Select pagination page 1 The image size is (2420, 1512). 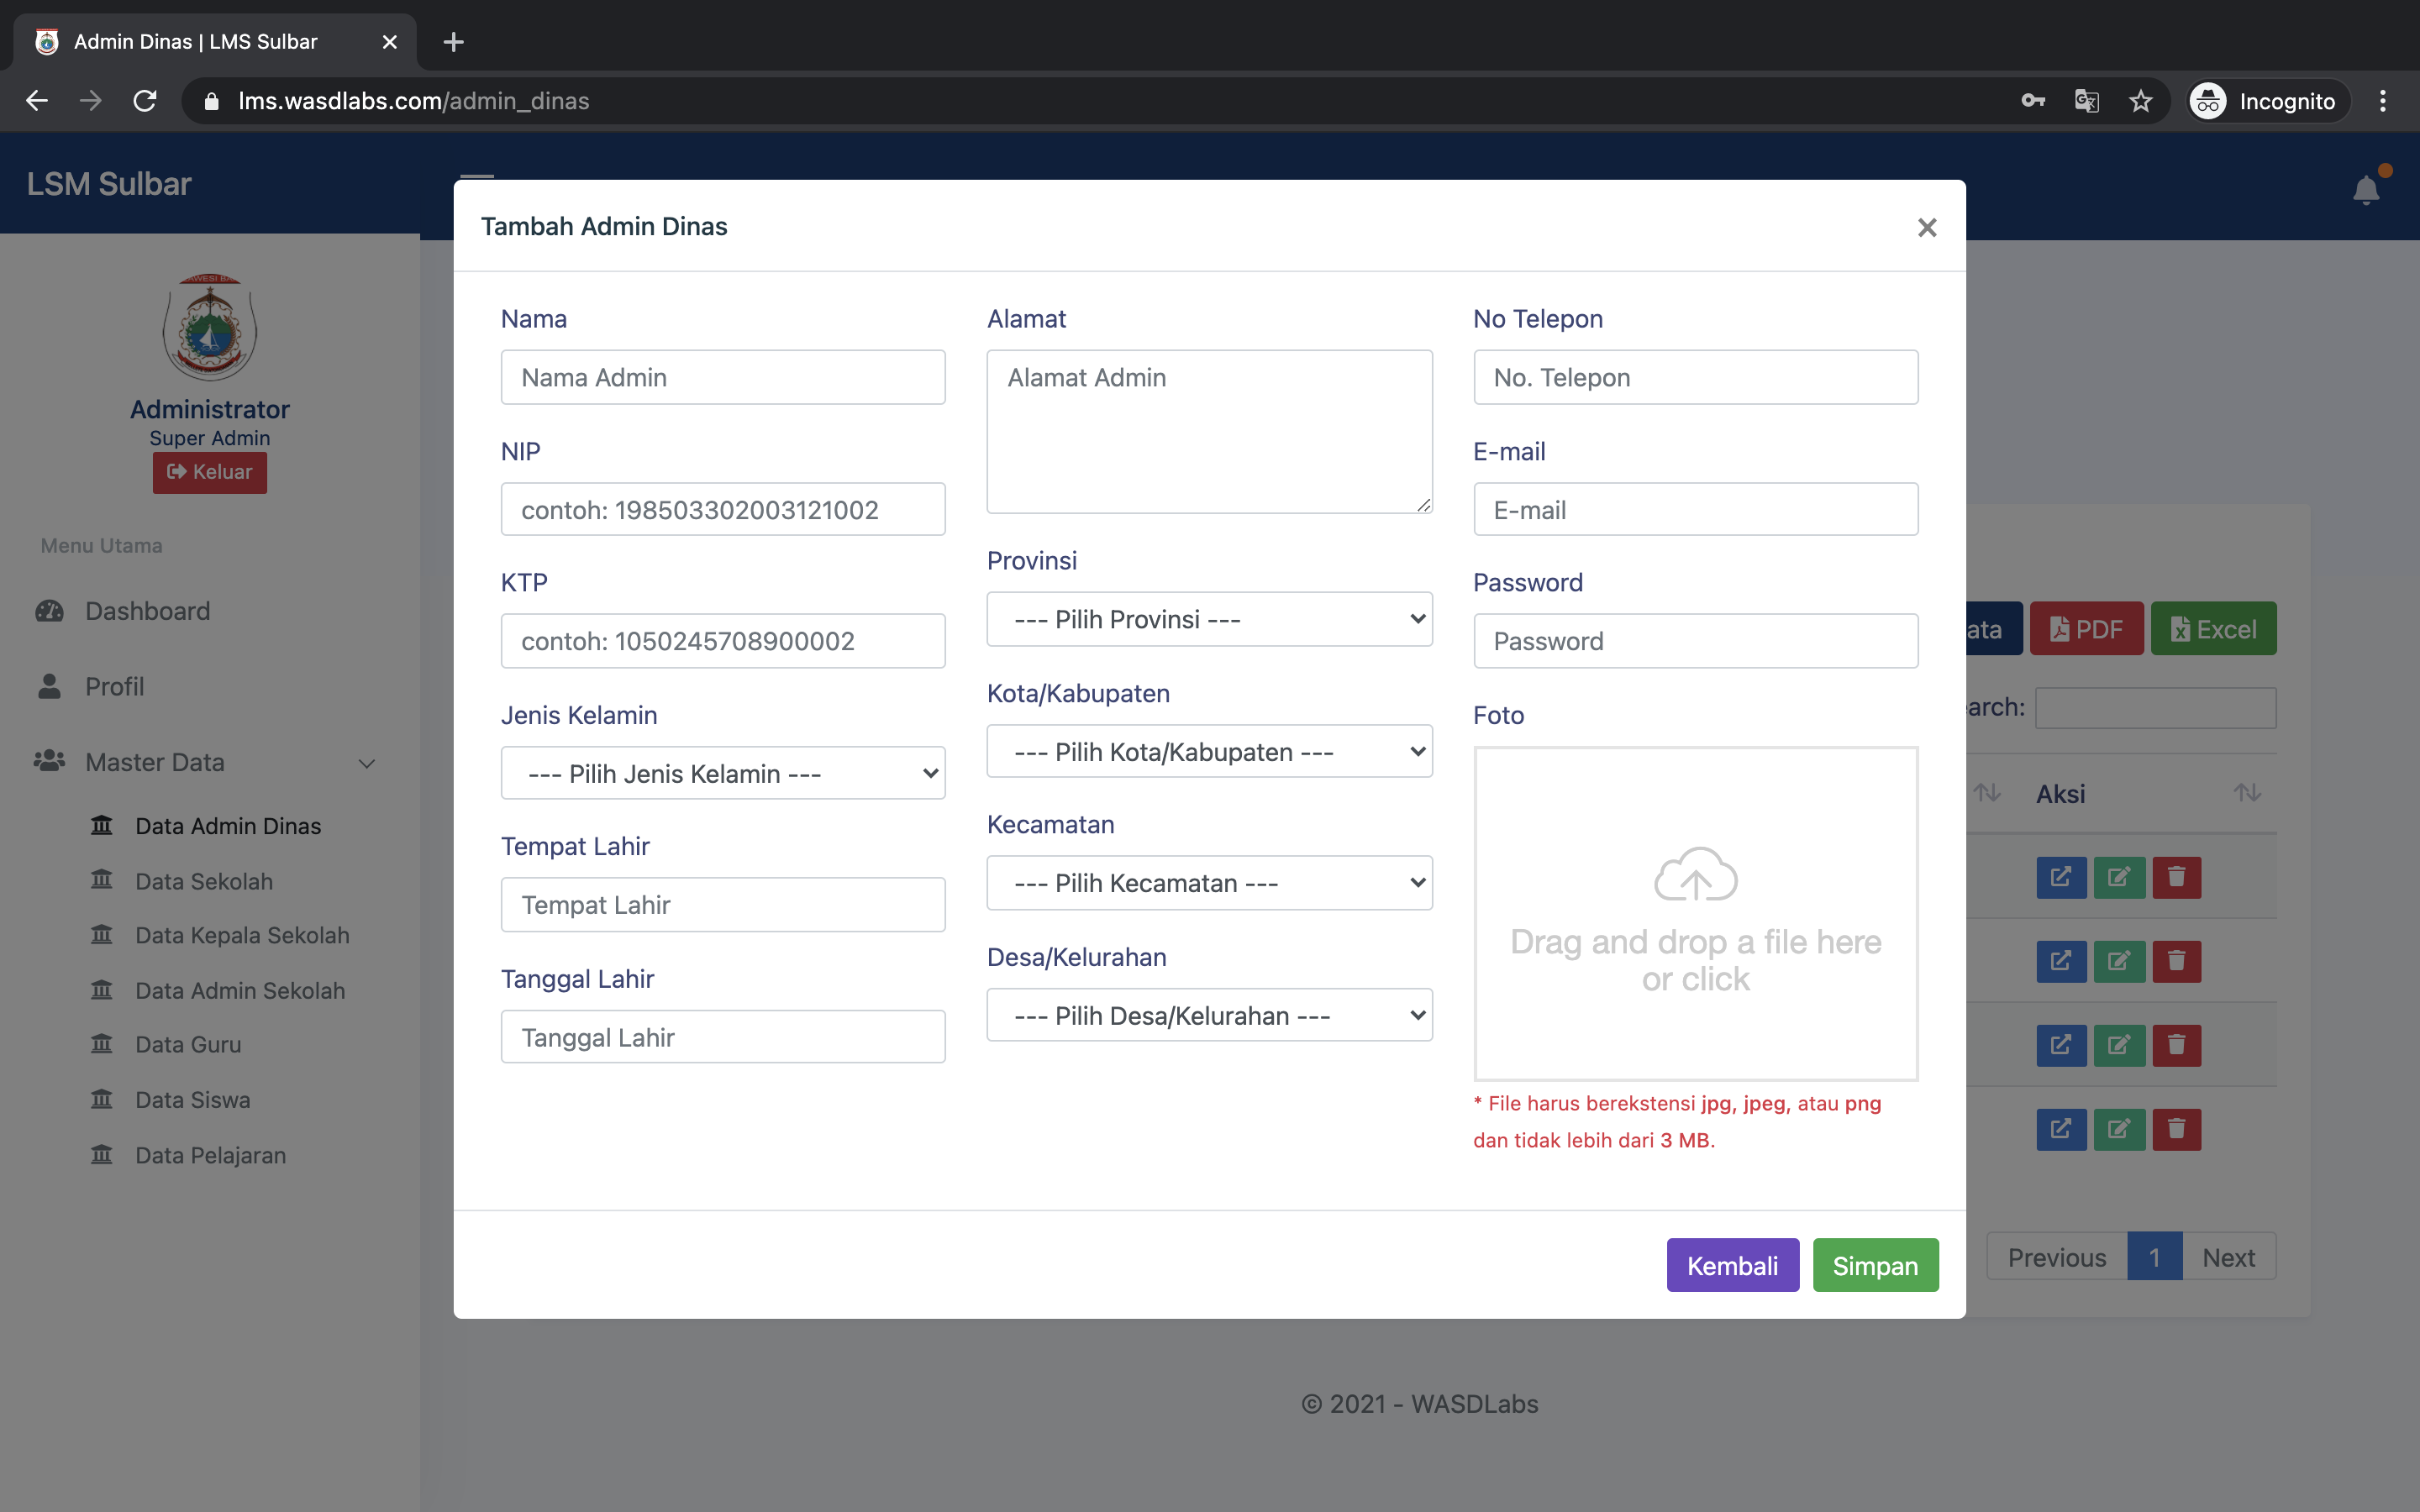(x=2154, y=1257)
